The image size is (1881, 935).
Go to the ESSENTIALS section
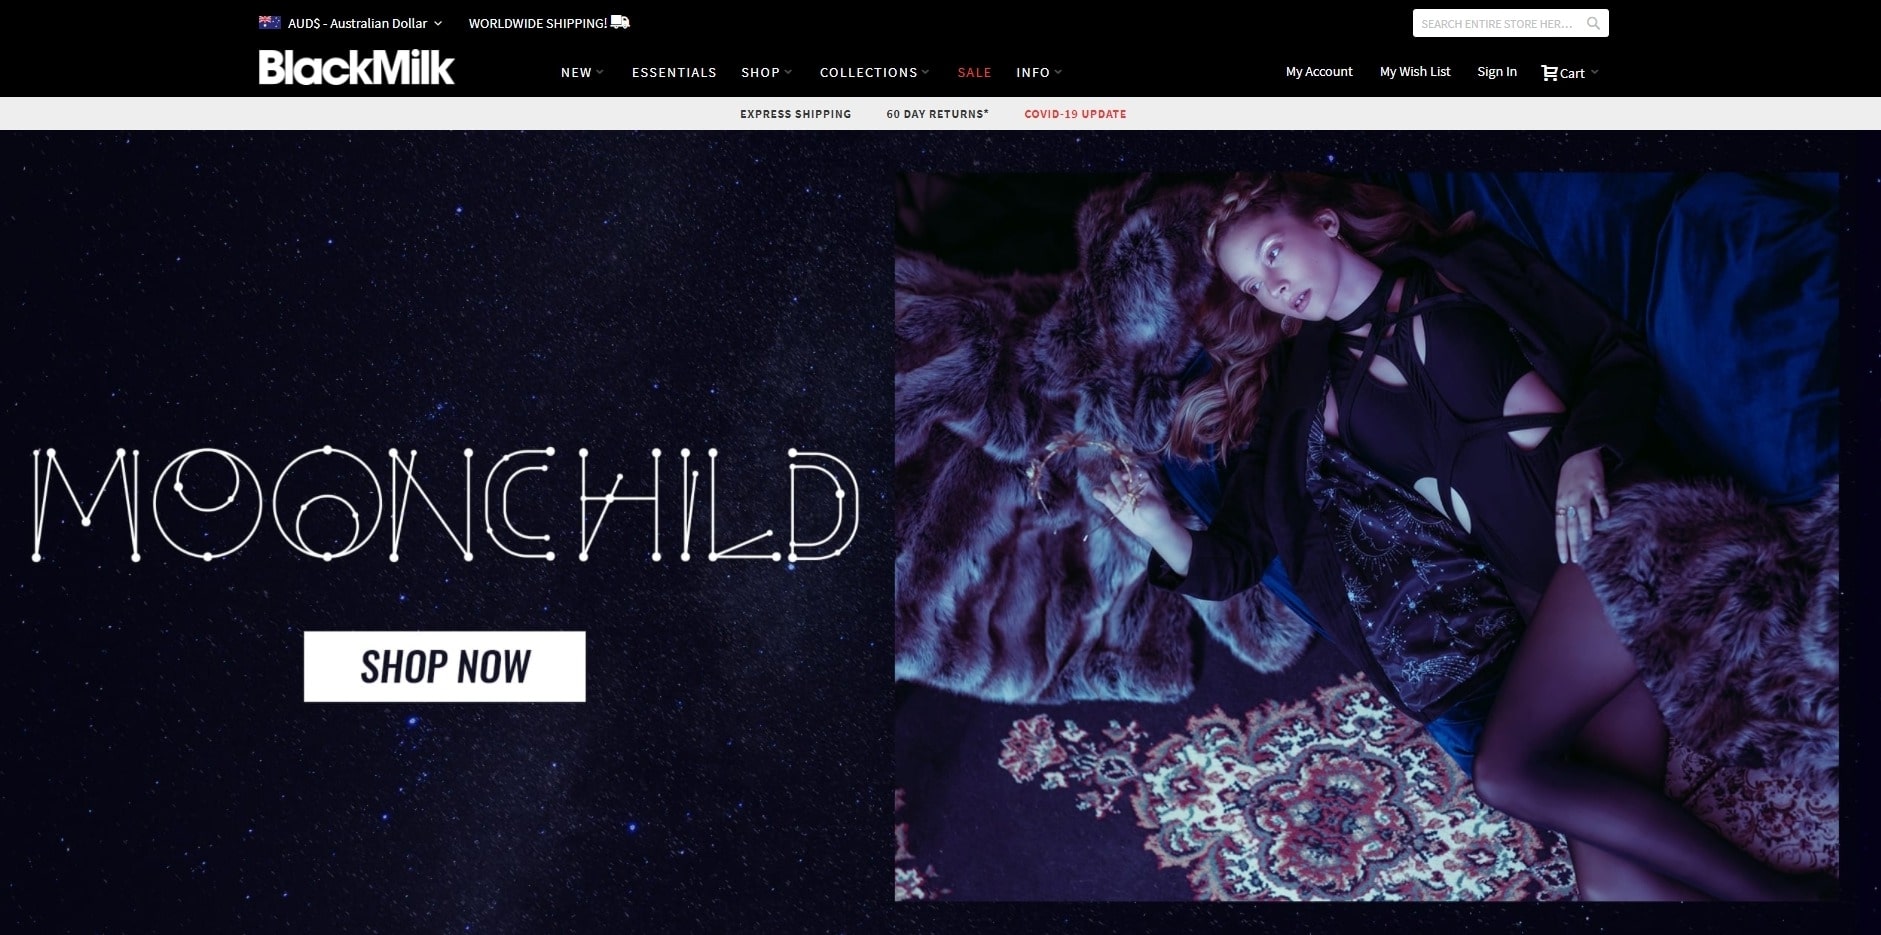point(674,72)
